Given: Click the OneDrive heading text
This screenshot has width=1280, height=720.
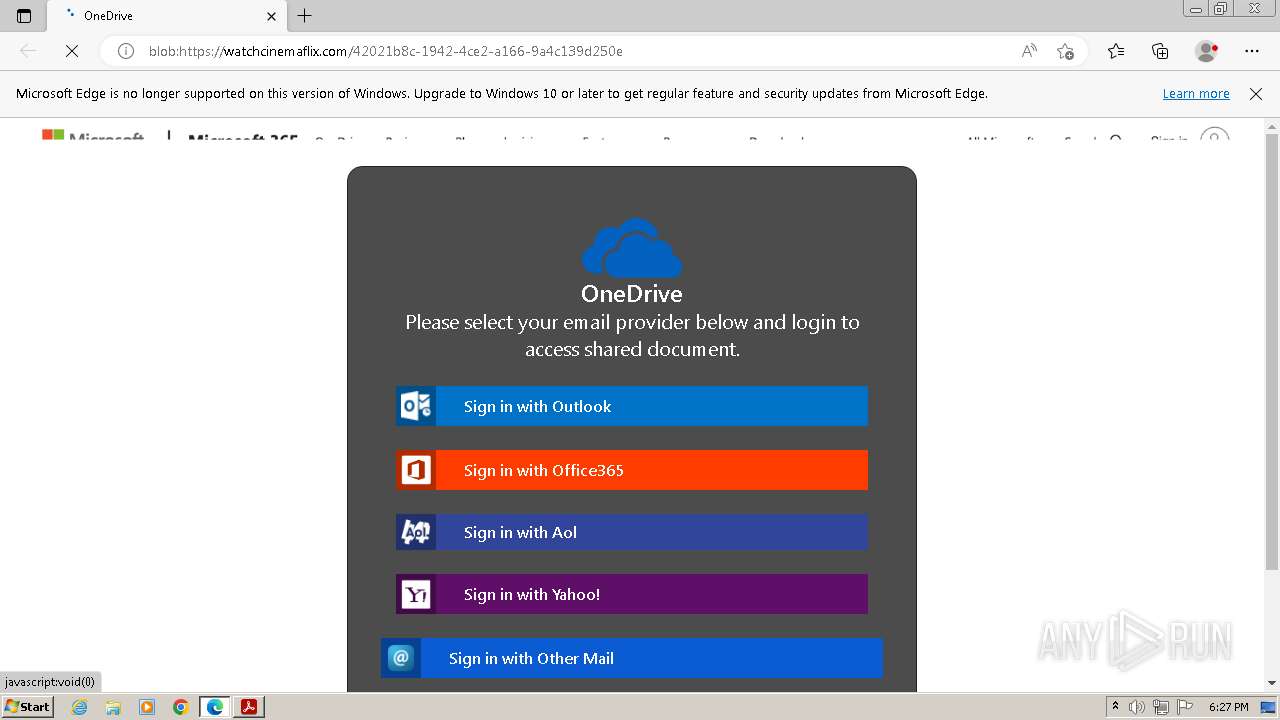Looking at the screenshot, I should [632, 293].
